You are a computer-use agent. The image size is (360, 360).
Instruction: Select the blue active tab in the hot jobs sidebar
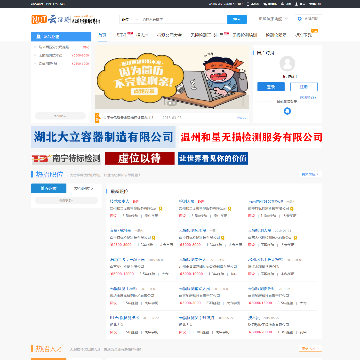pos(48,188)
